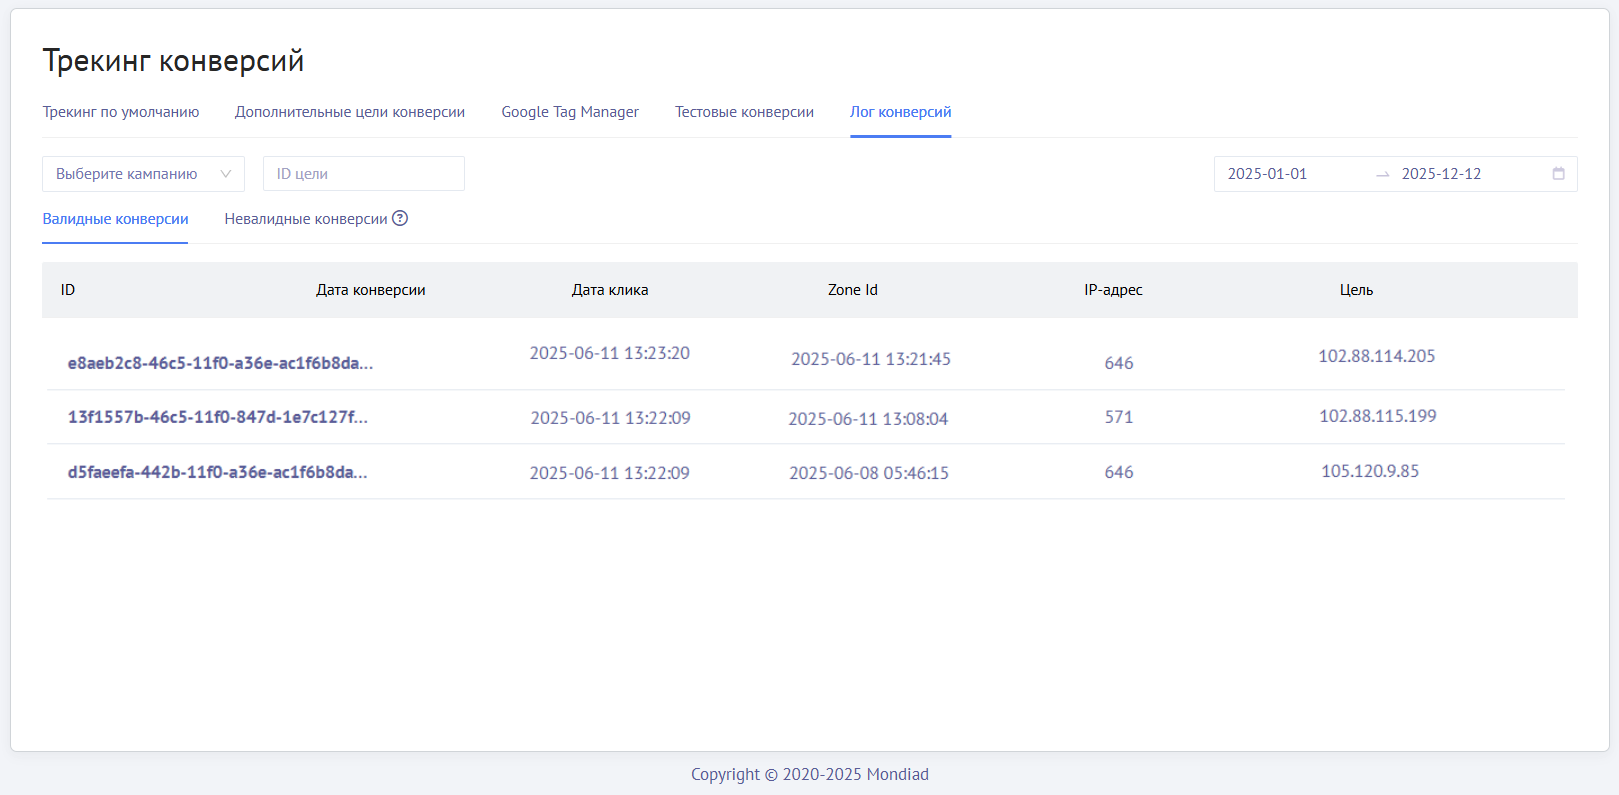
Task: Show the Валидные конверсии sub-tab
Action: (x=115, y=219)
